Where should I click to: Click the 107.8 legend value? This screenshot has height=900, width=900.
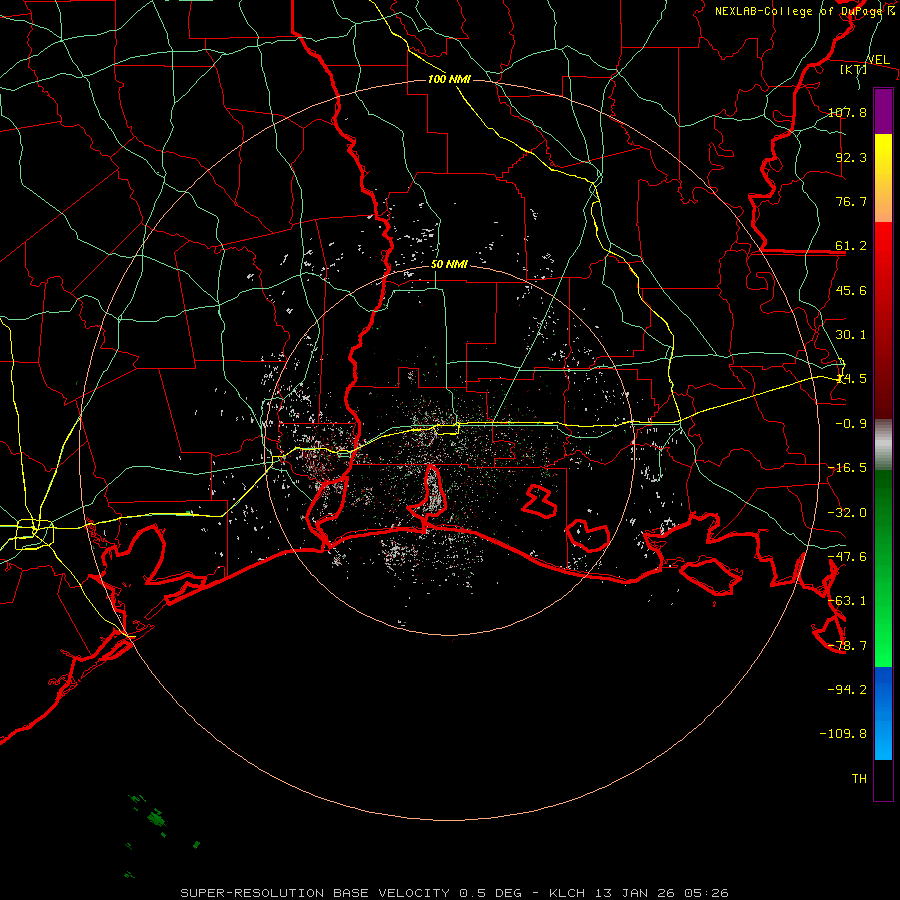click(847, 112)
